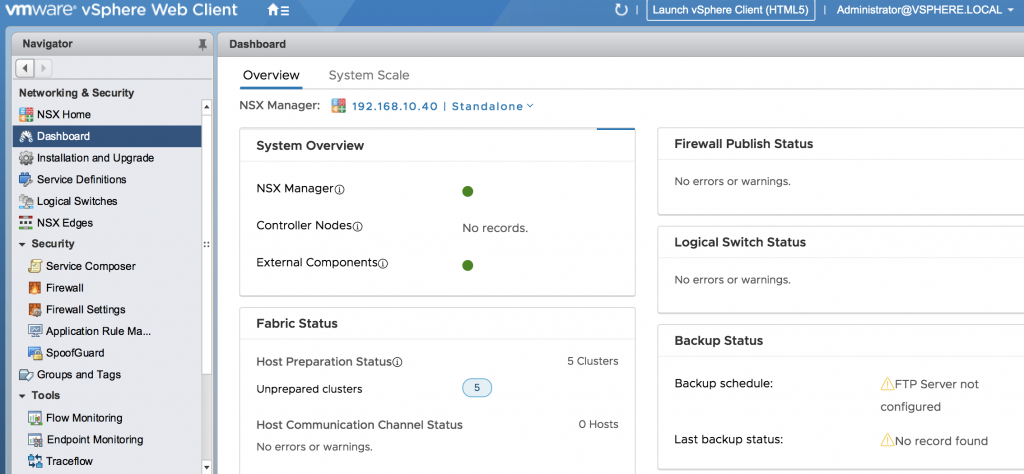
Task: Click the SpoofGuard icon
Action: click(35, 353)
